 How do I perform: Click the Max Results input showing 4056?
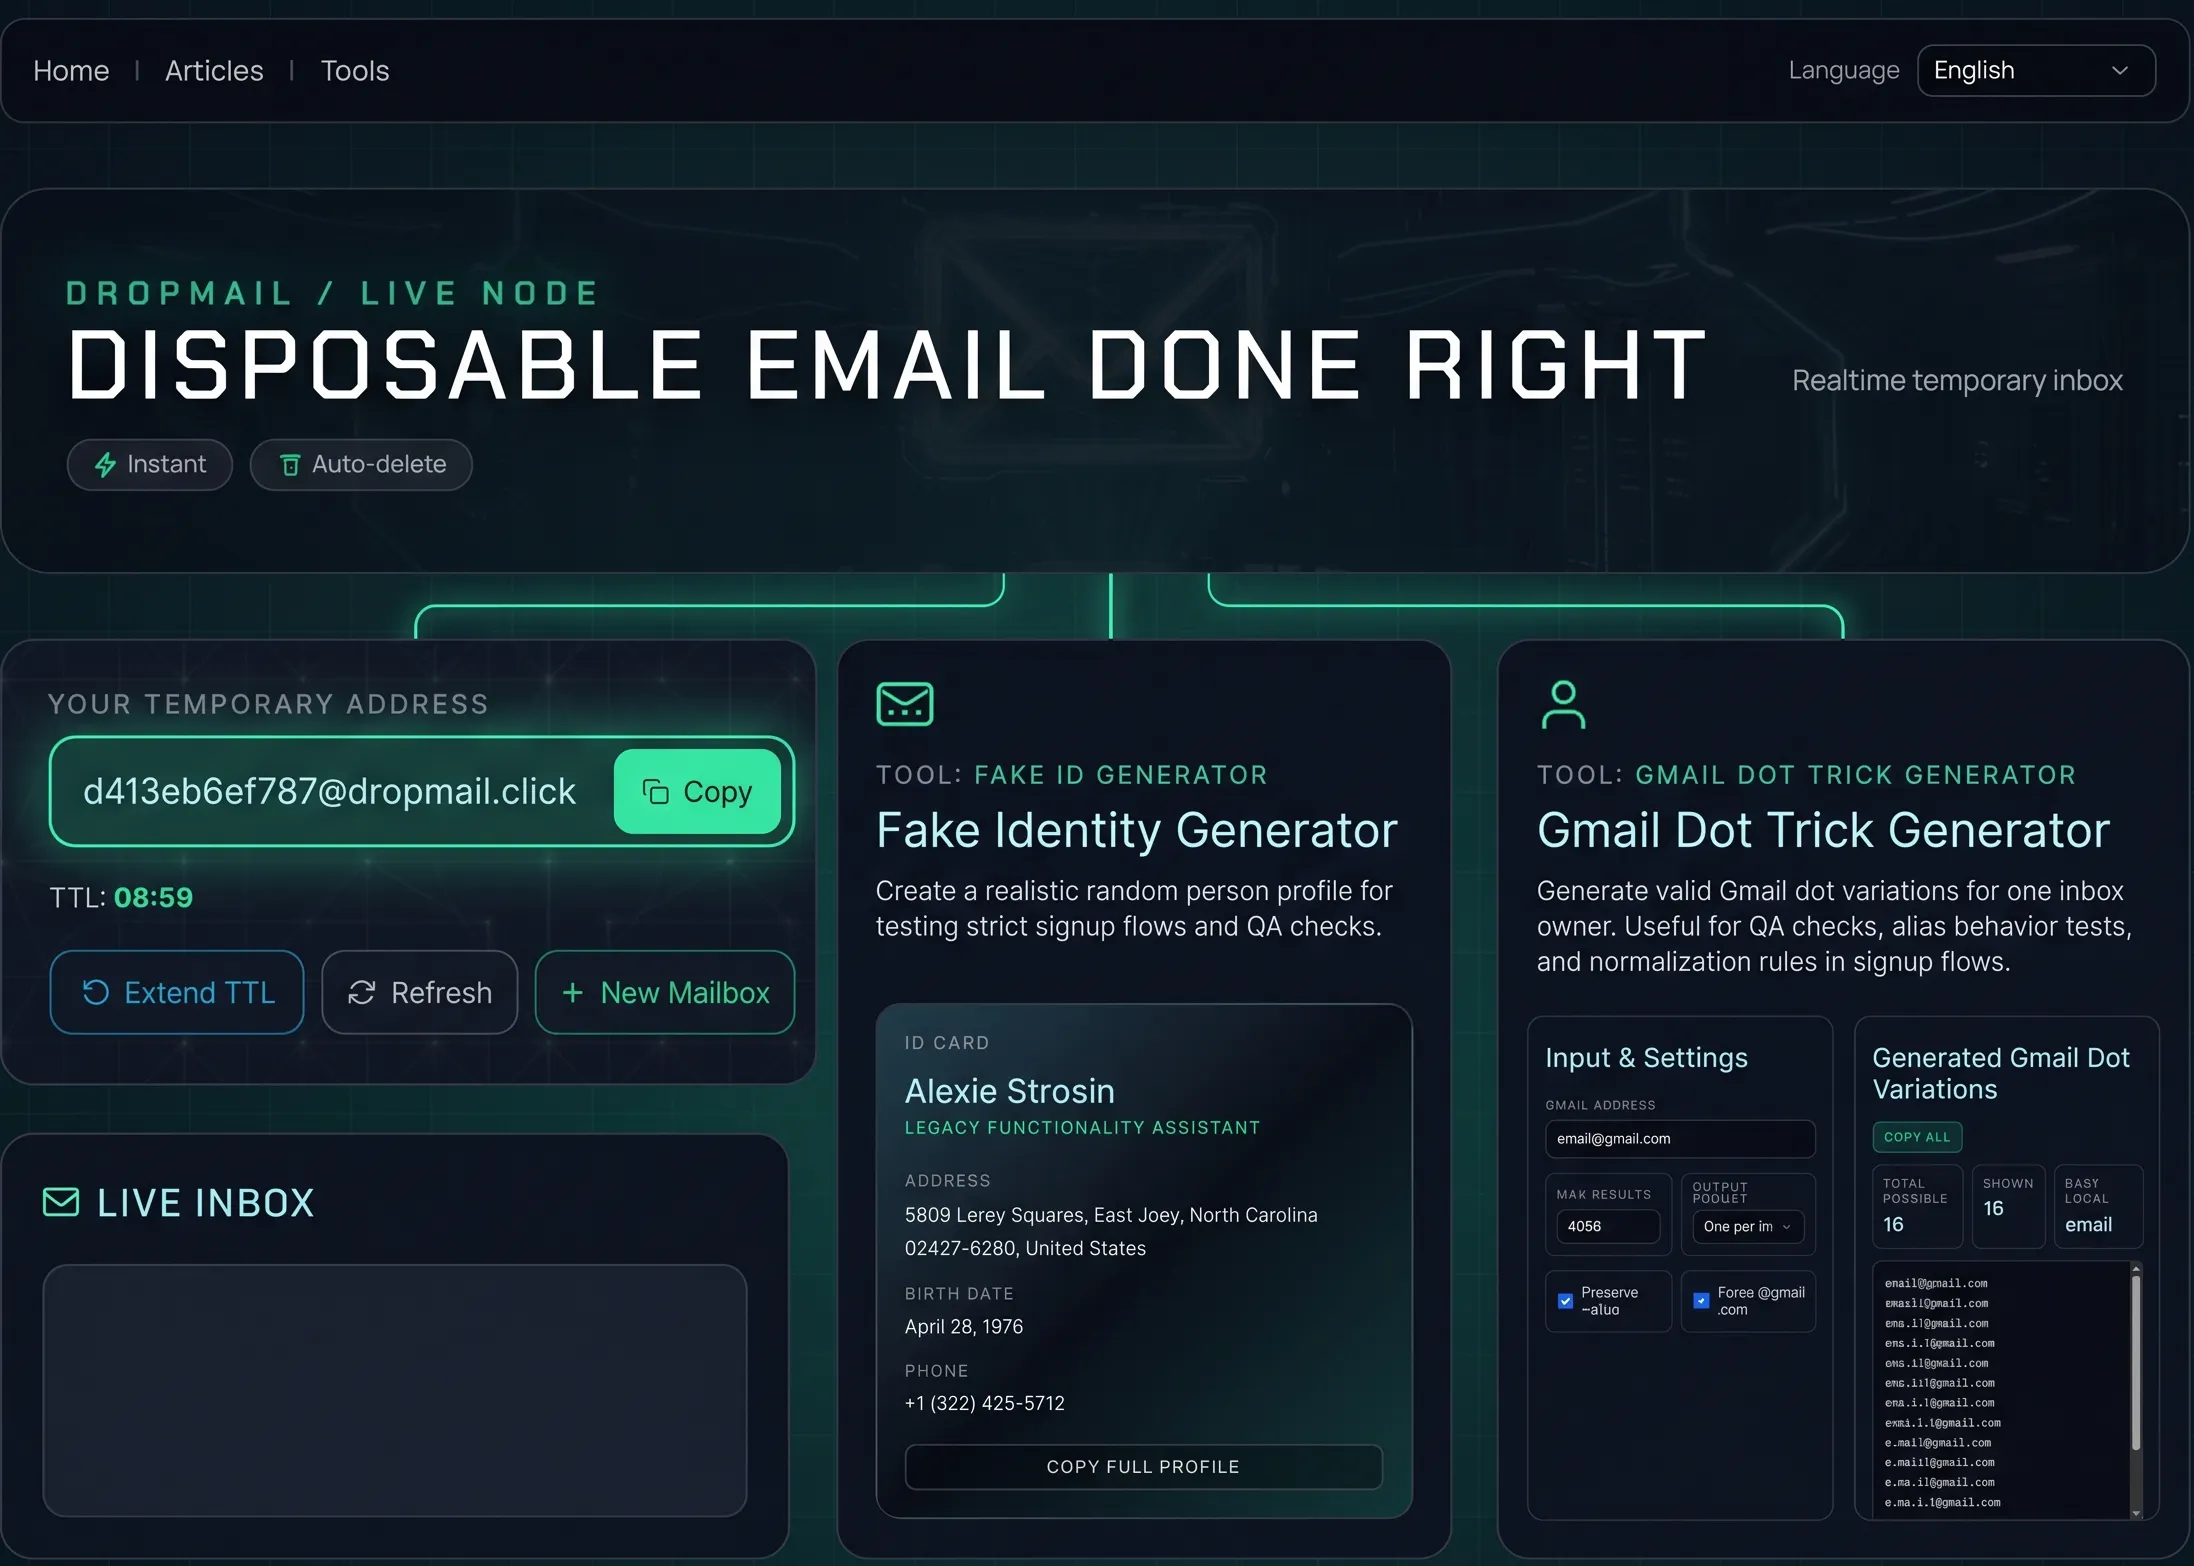1608,1226
